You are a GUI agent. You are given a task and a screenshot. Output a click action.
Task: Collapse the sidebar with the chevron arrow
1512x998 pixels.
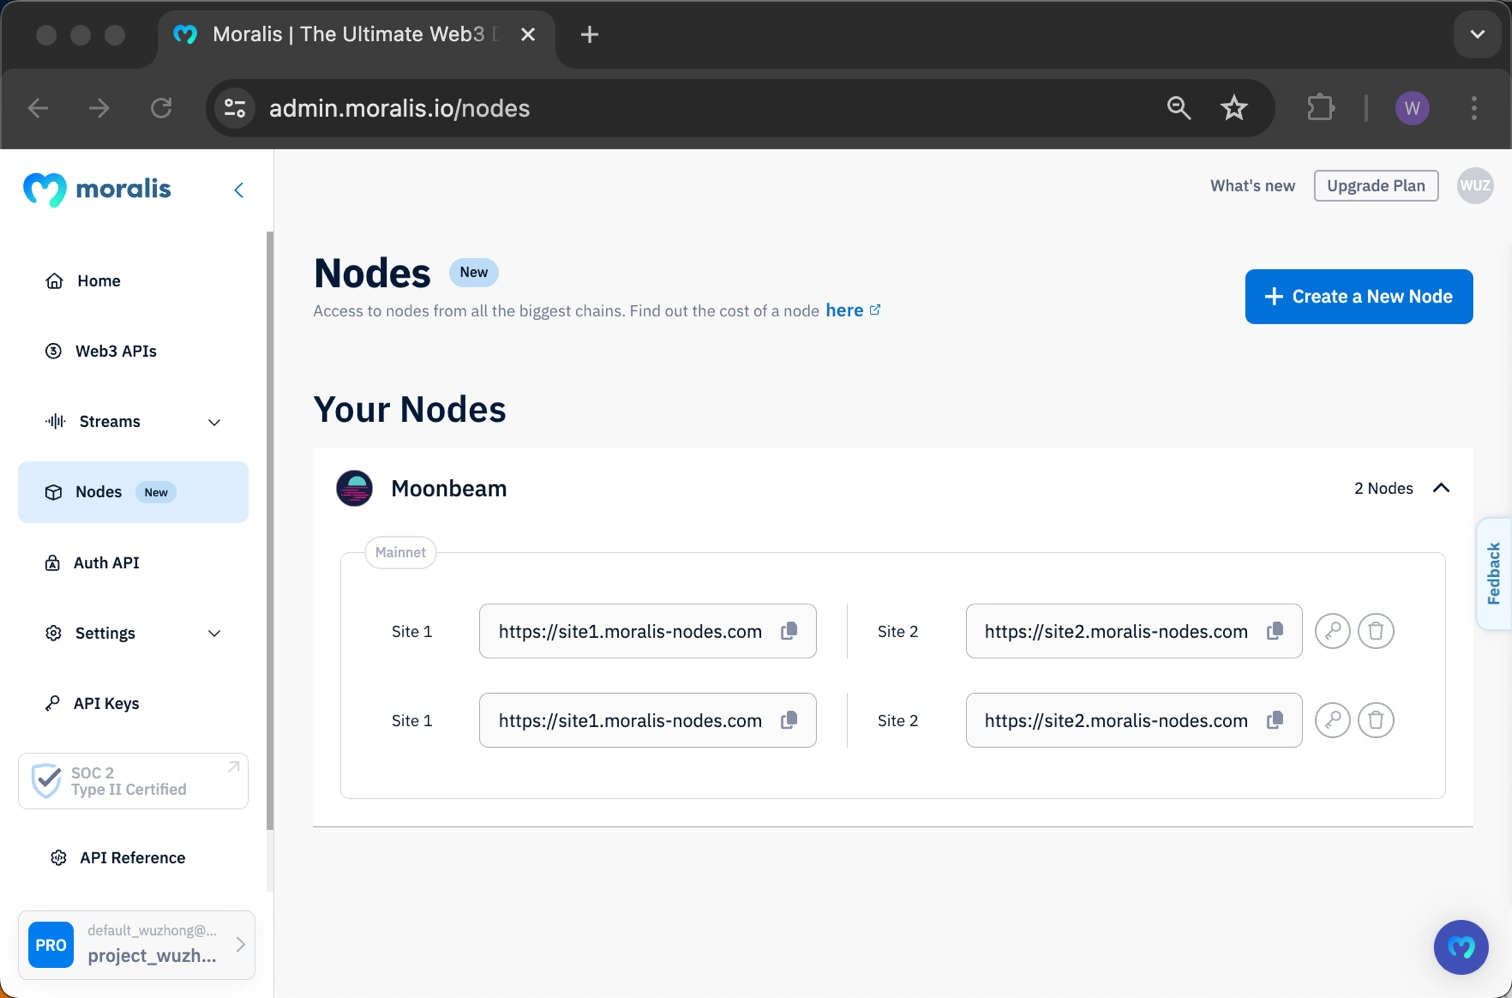coord(239,190)
